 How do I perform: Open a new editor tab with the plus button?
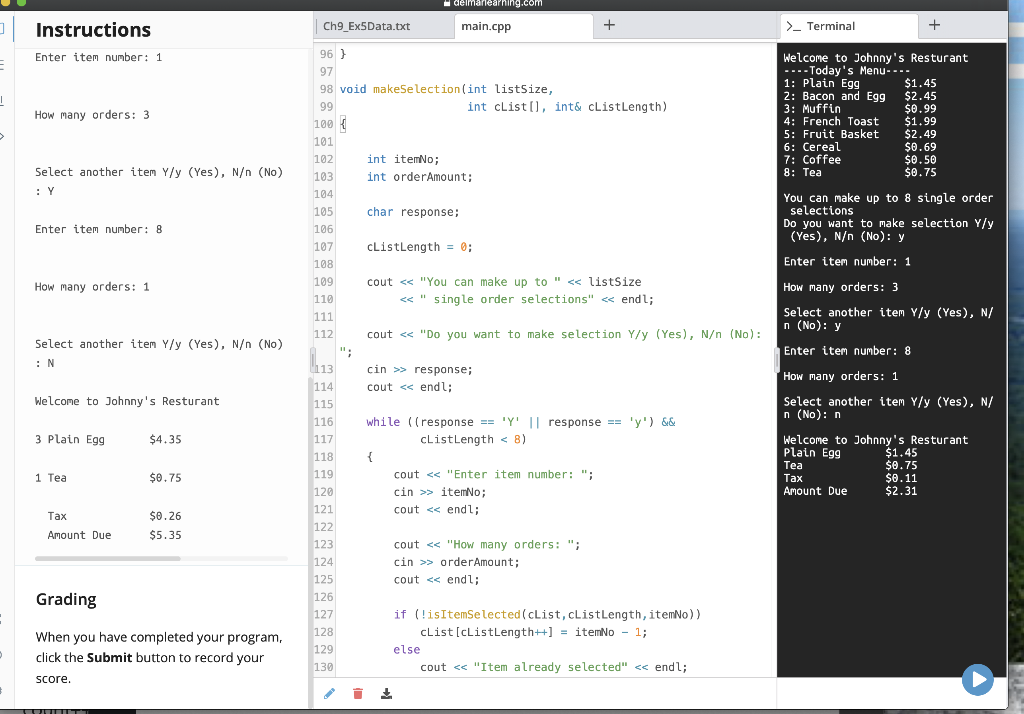pos(610,26)
